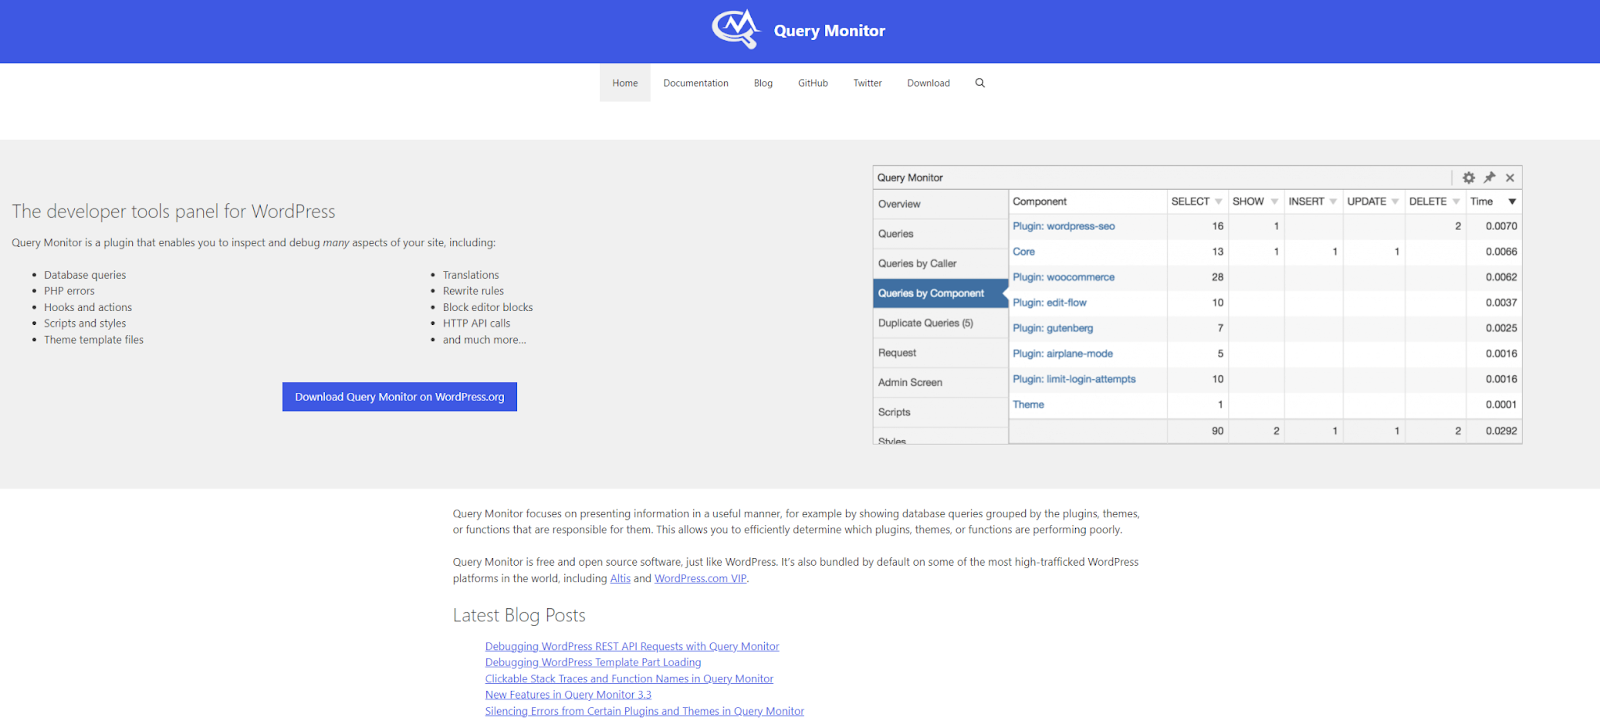This screenshot has width=1600, height=726.
Task: Open the search magnifier in navigation
Action: 980,83
